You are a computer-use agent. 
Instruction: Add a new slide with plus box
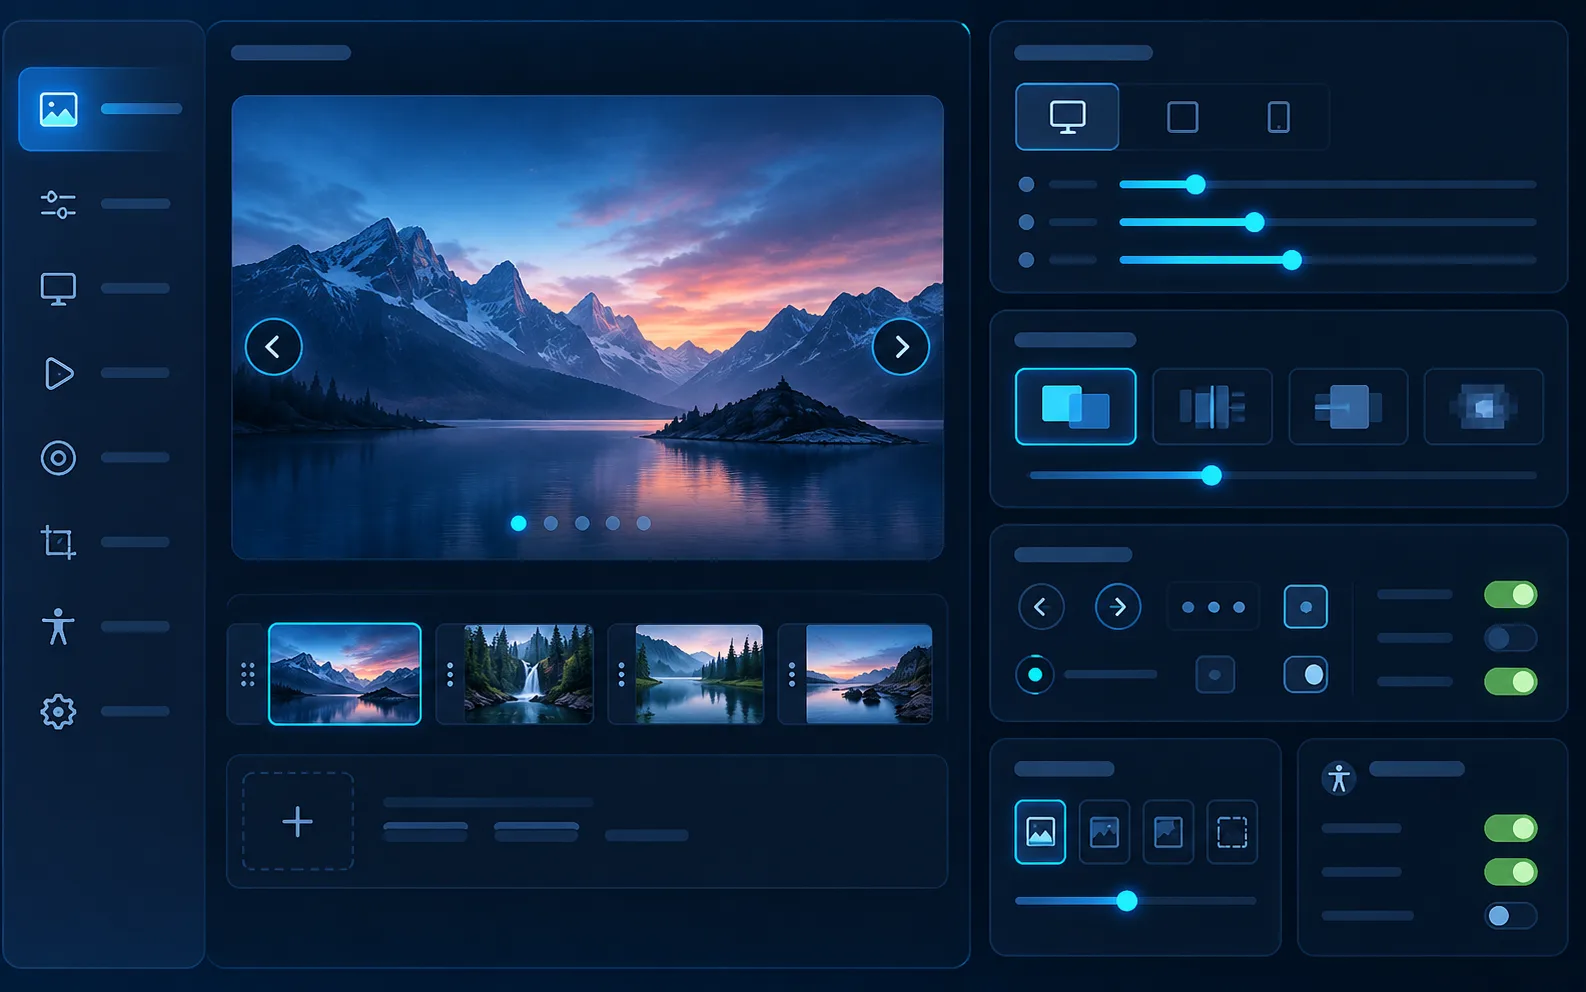[298, 822]
